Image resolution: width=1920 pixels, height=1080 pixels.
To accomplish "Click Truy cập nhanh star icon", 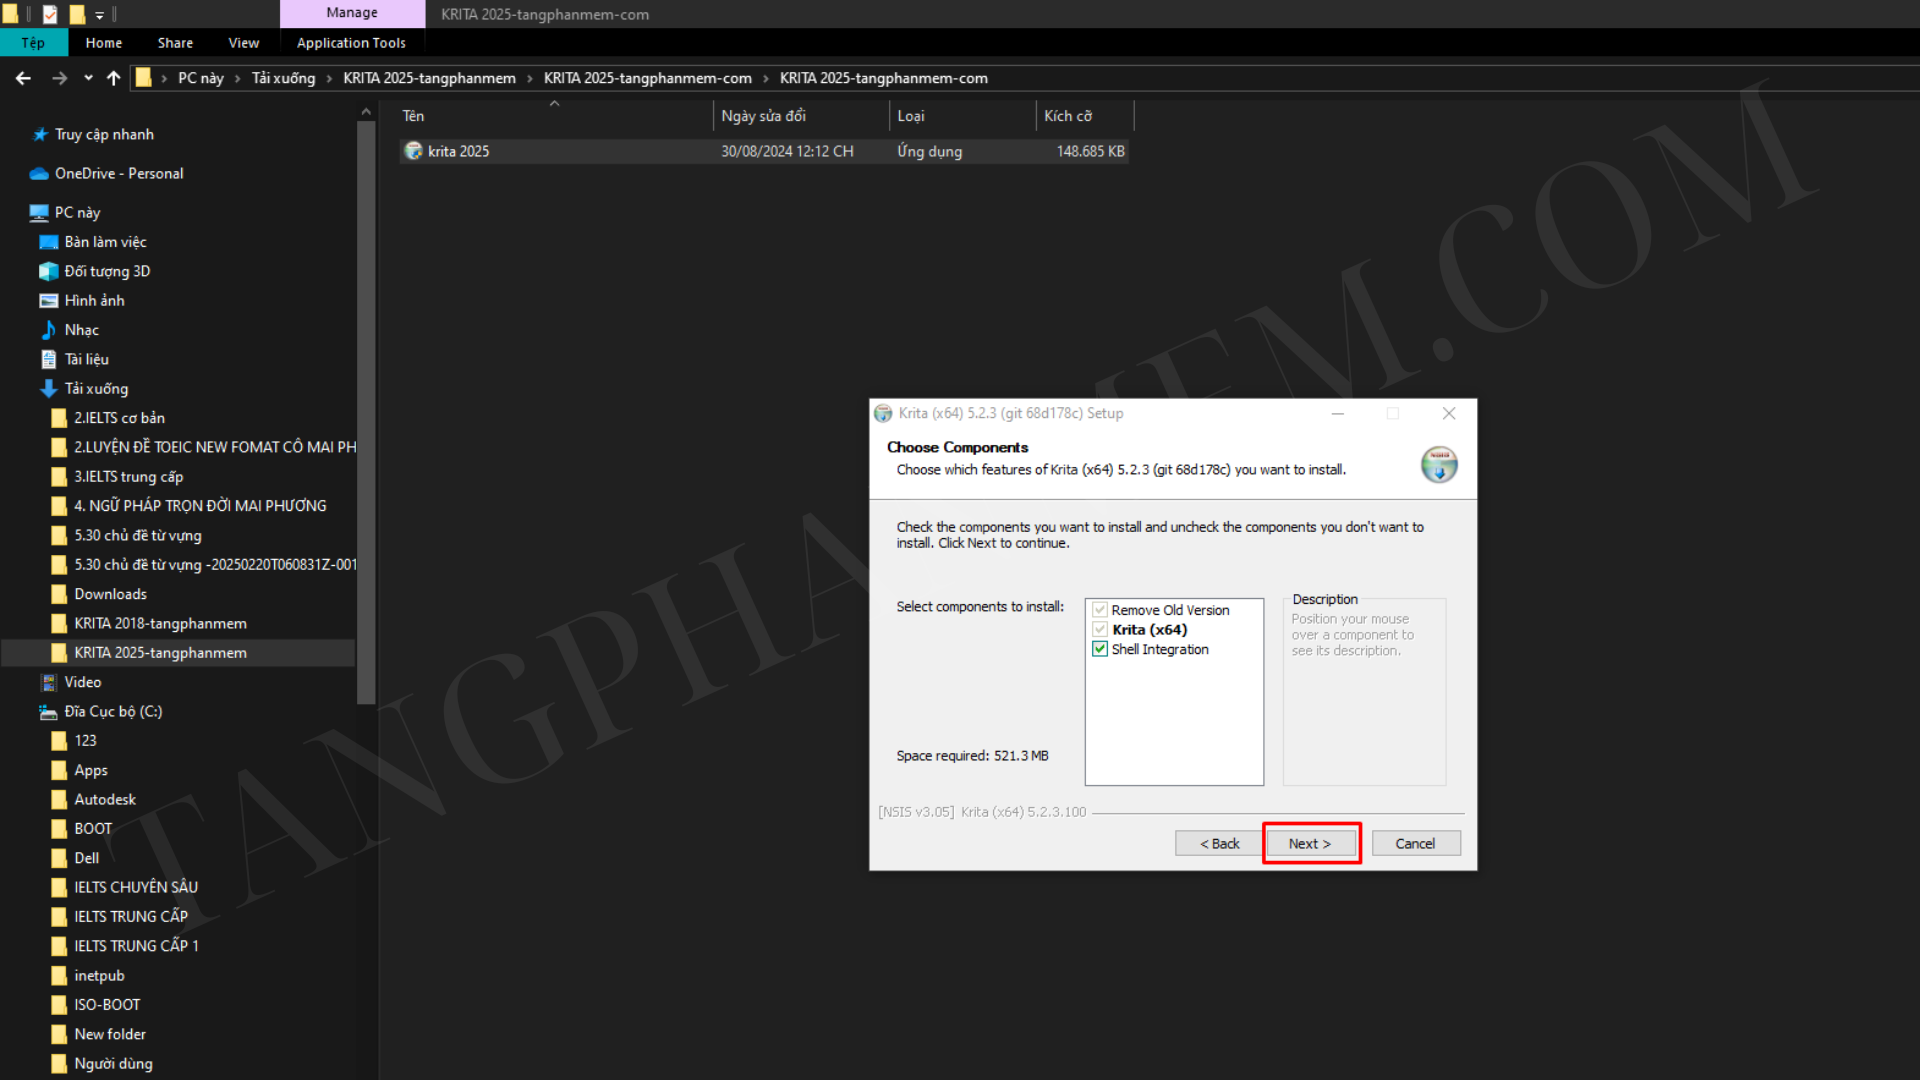I will [x=40, y=134].
